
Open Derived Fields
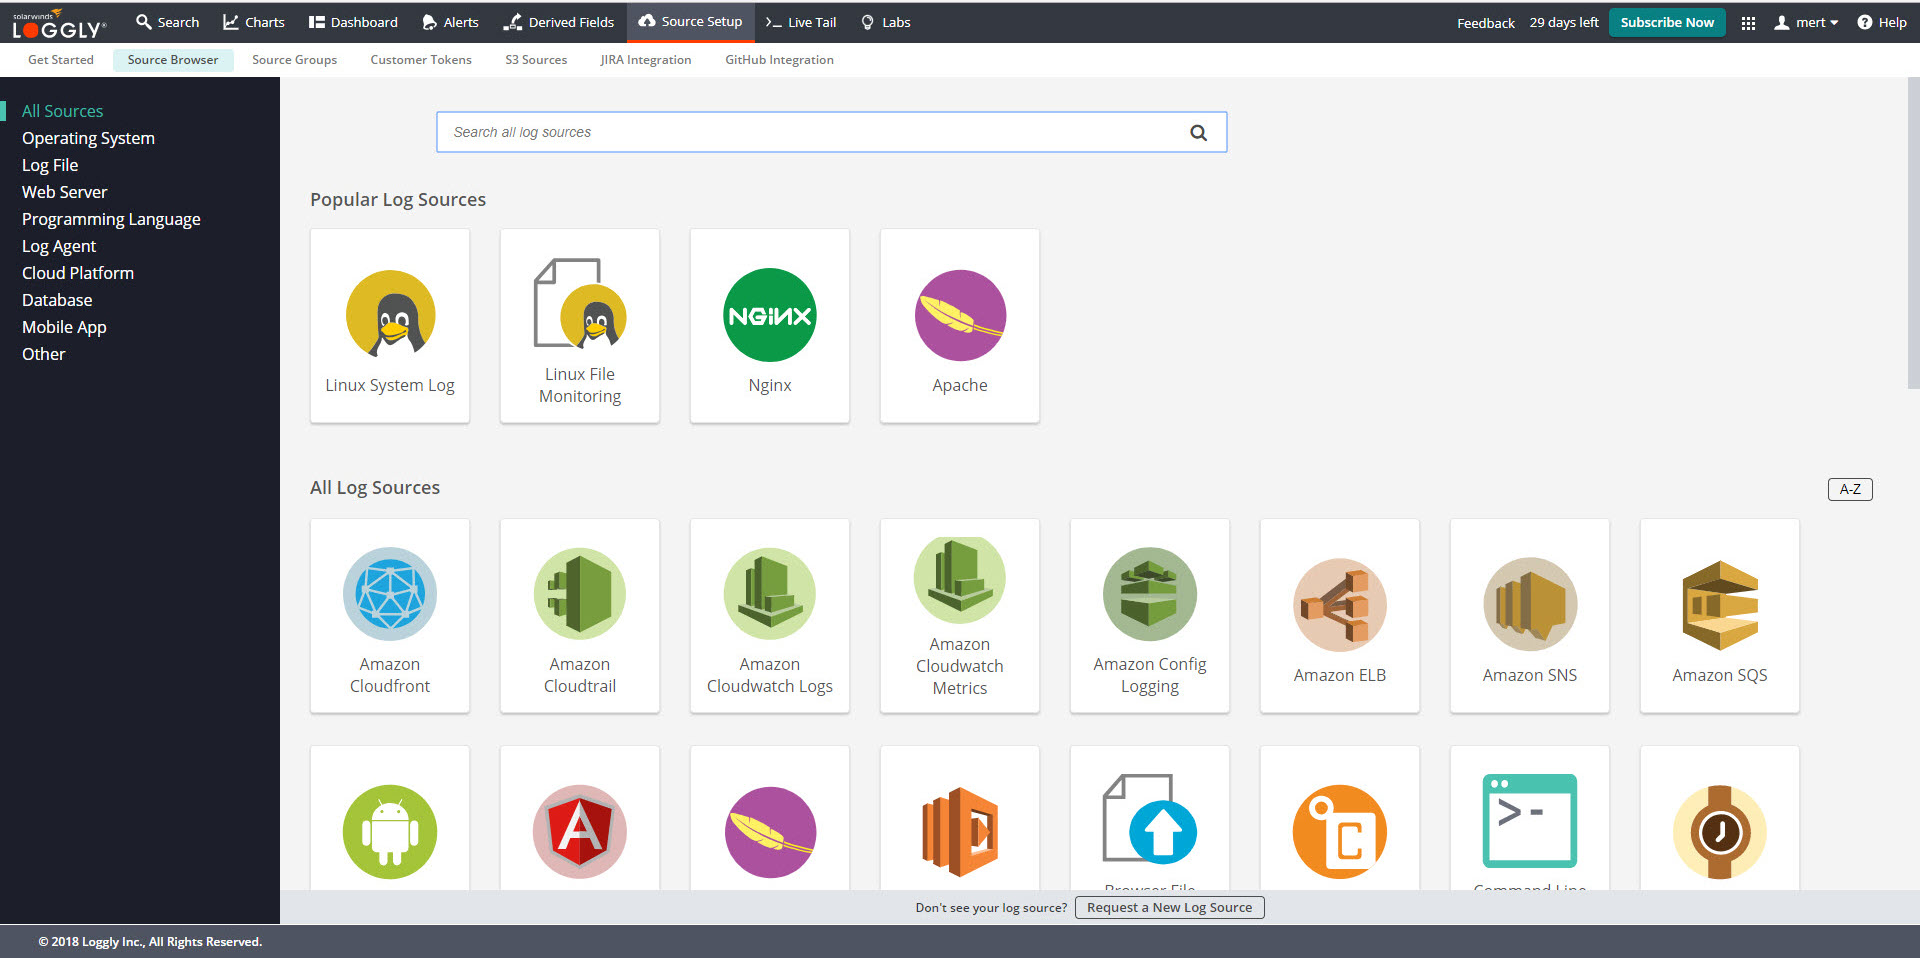click(x=558, y=22)
